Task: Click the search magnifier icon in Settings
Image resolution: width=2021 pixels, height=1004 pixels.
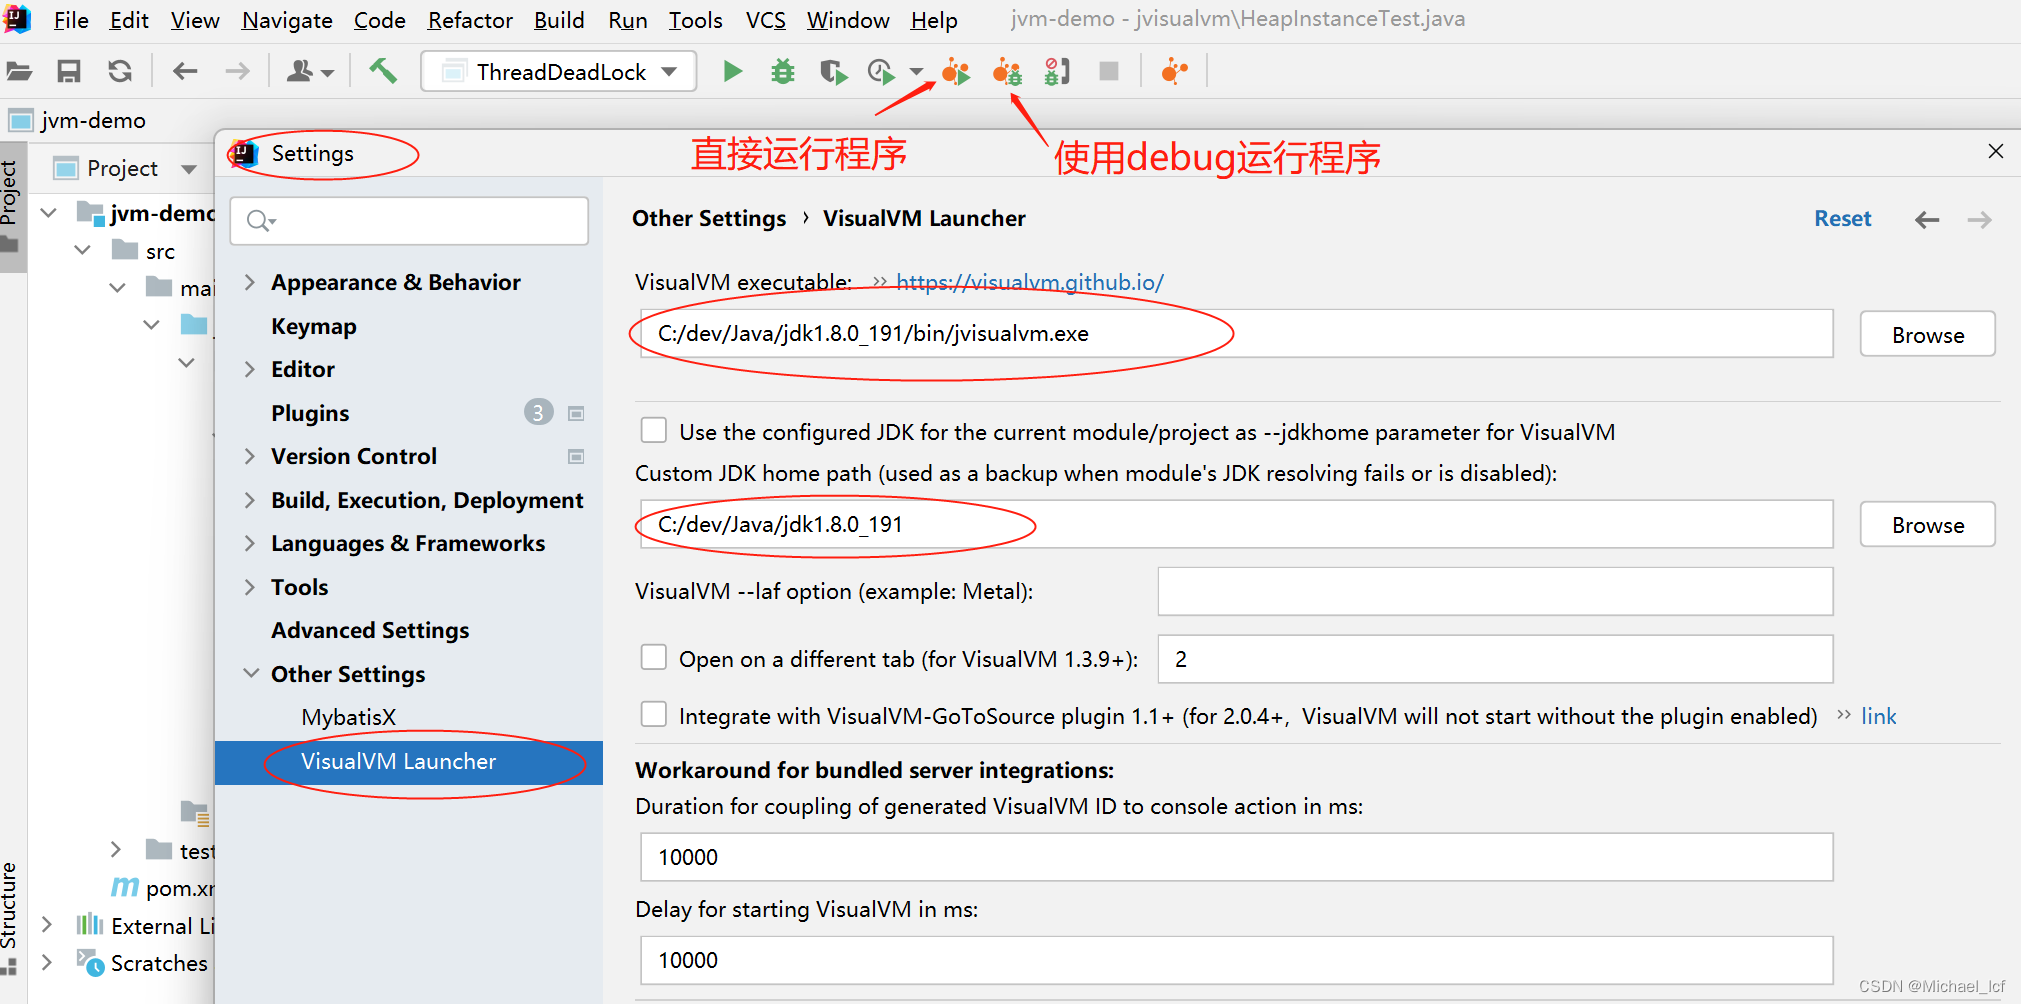Action: [260, 220]
